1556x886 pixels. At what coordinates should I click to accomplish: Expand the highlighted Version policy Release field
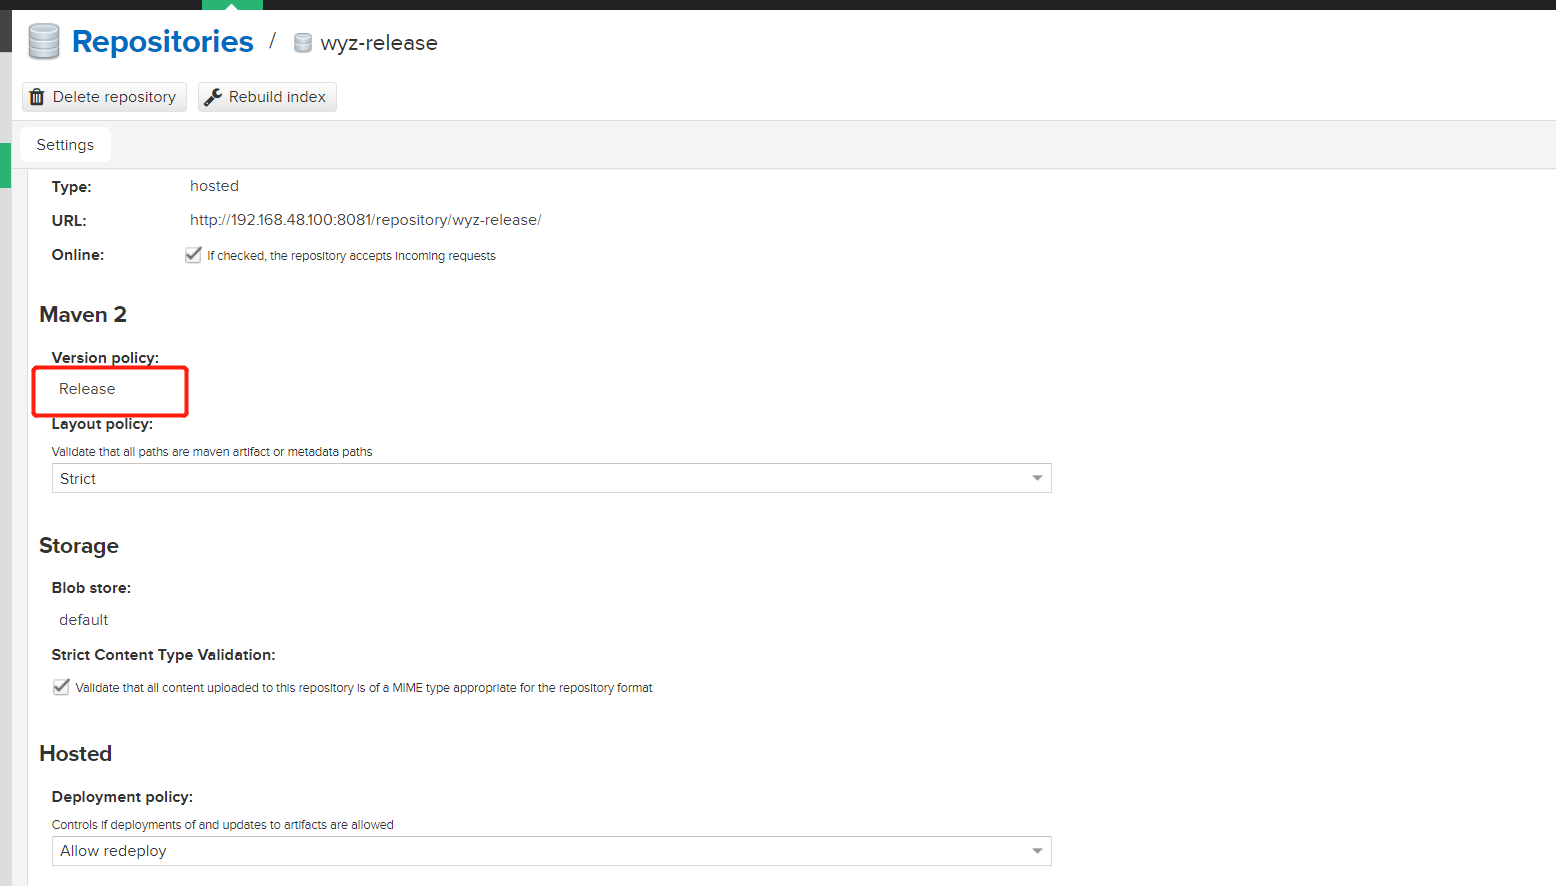pos(110,390)
